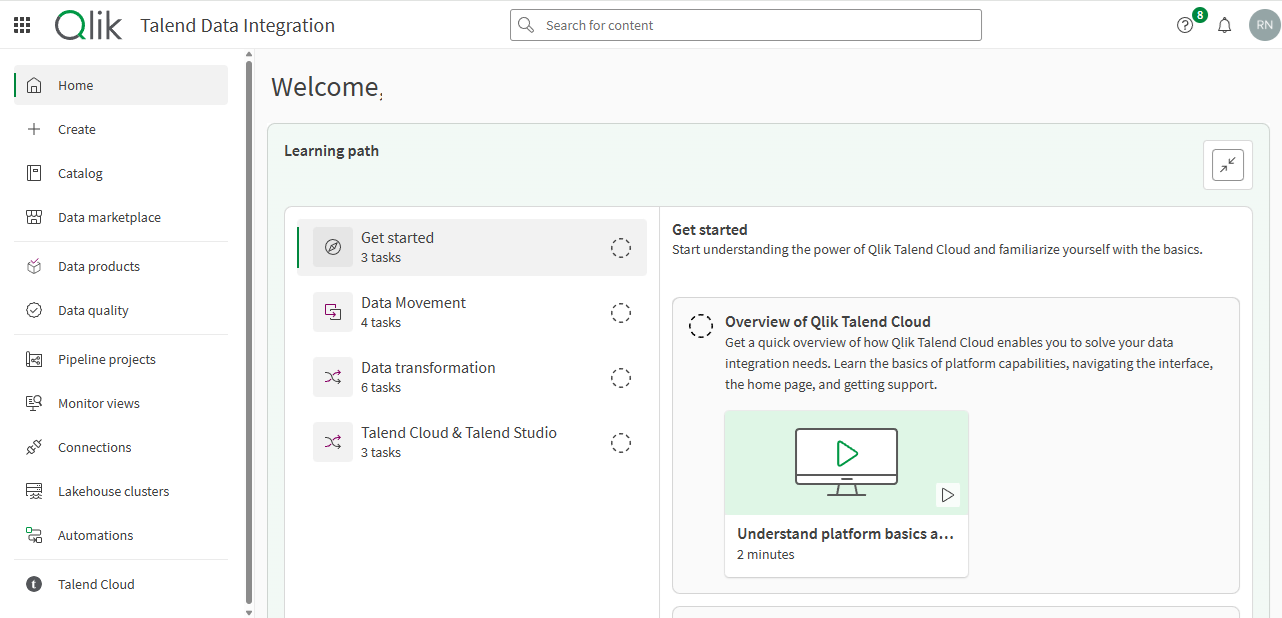
Task: Click the Search for content field
Action: pos(745,25)
